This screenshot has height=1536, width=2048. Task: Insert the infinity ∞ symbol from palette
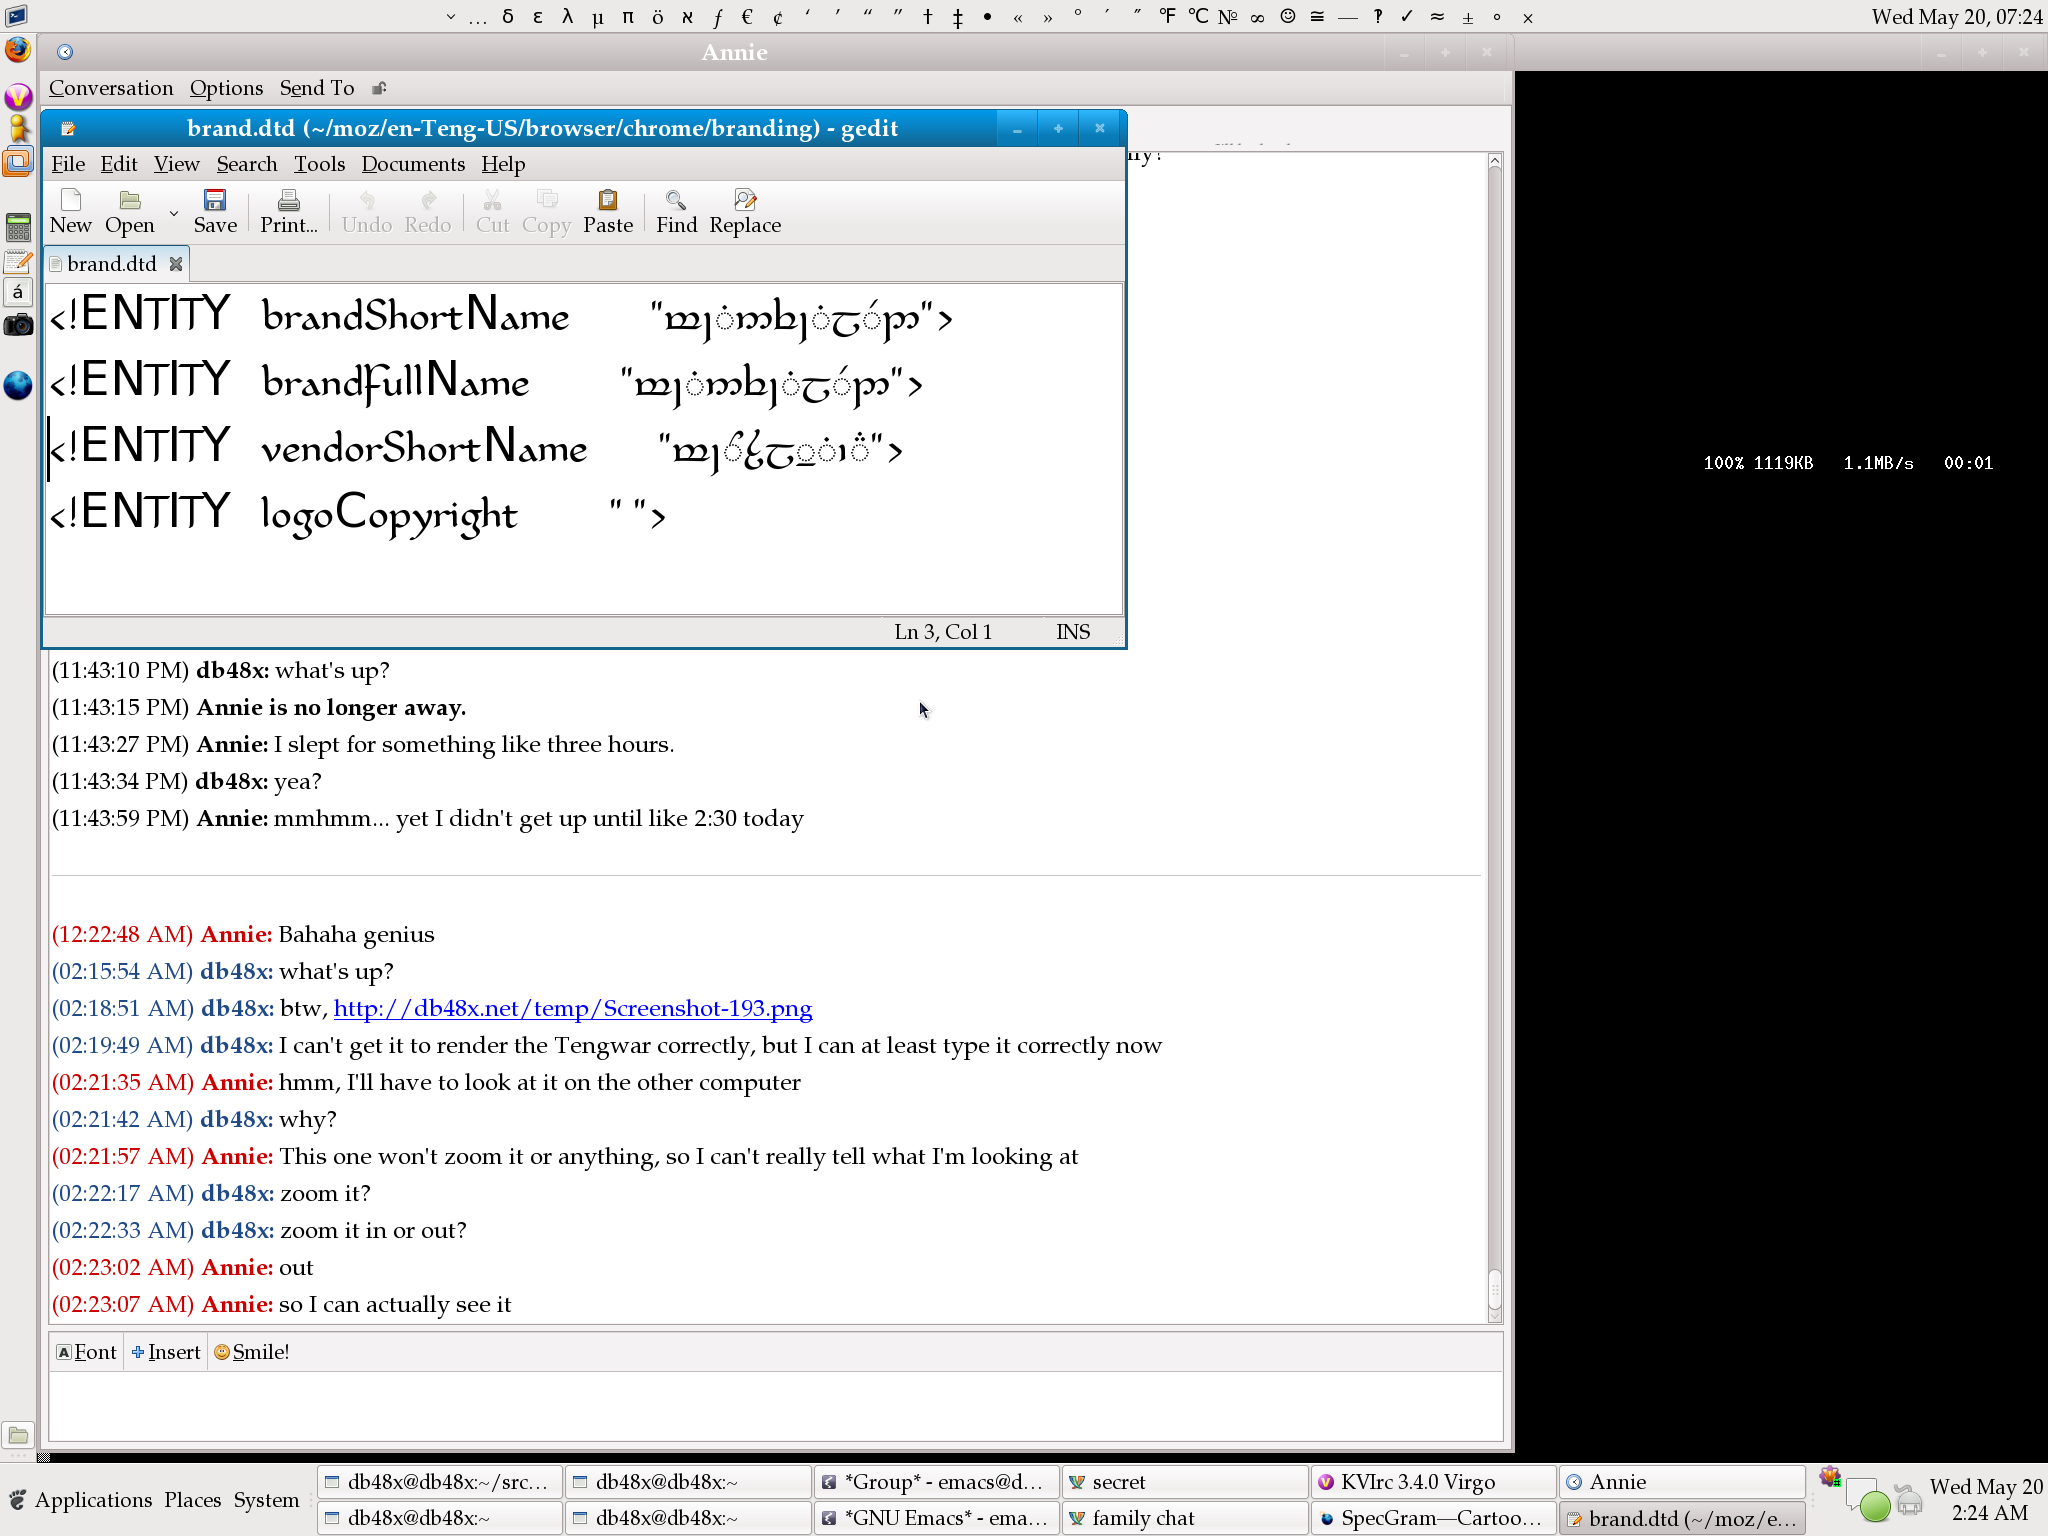click(x=1257, y=17)
